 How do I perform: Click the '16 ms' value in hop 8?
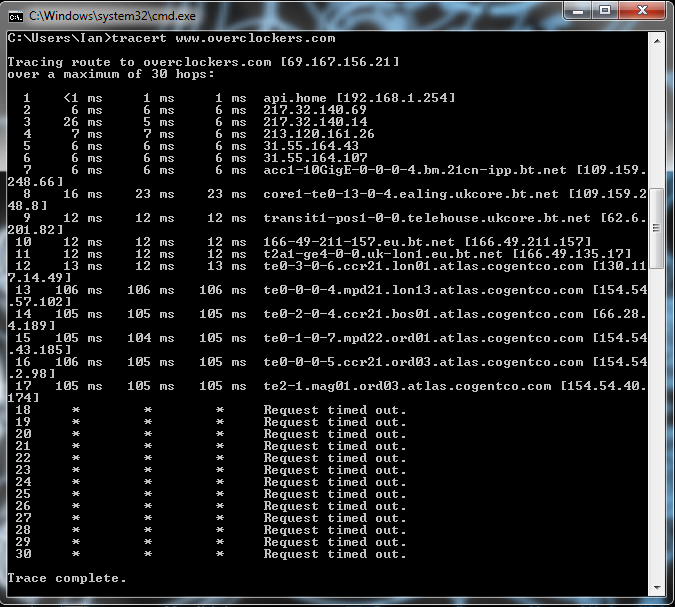click(83, 194)
